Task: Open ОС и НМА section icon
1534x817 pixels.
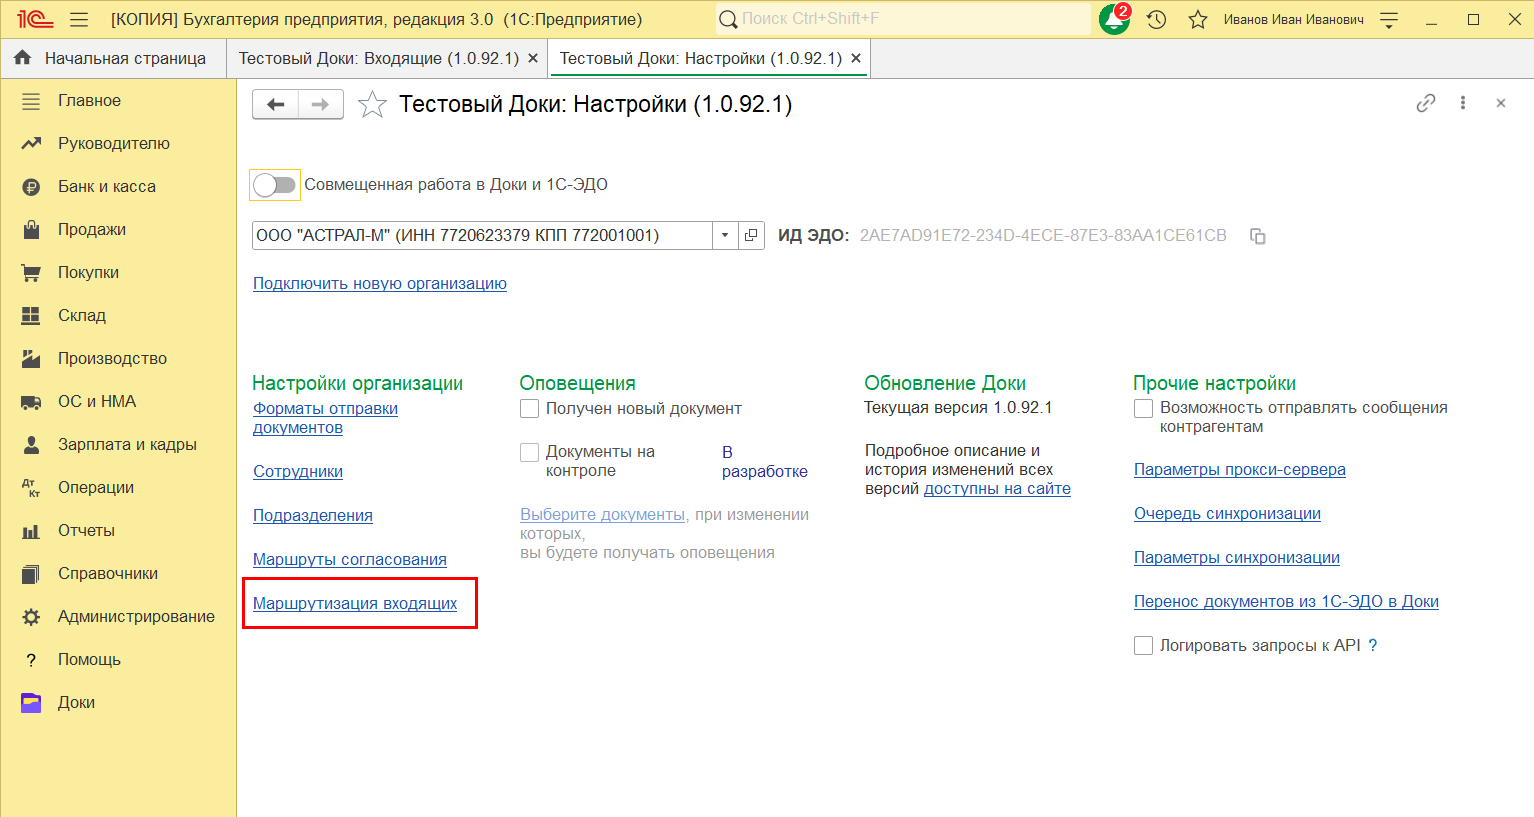Action: pos(31,401)
